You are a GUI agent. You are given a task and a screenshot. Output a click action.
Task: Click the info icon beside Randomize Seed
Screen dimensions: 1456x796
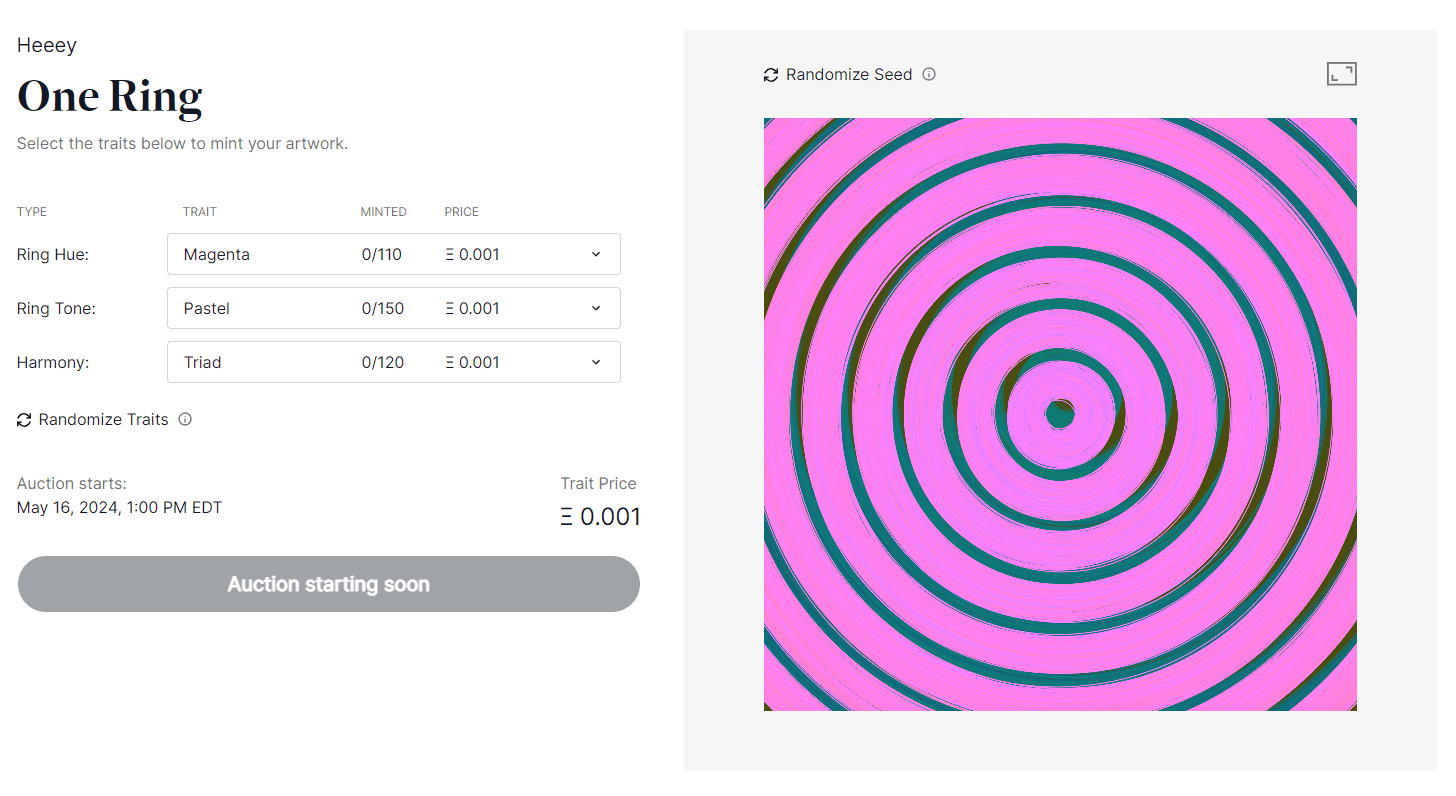pyautogui.click(x=929, y=74)
